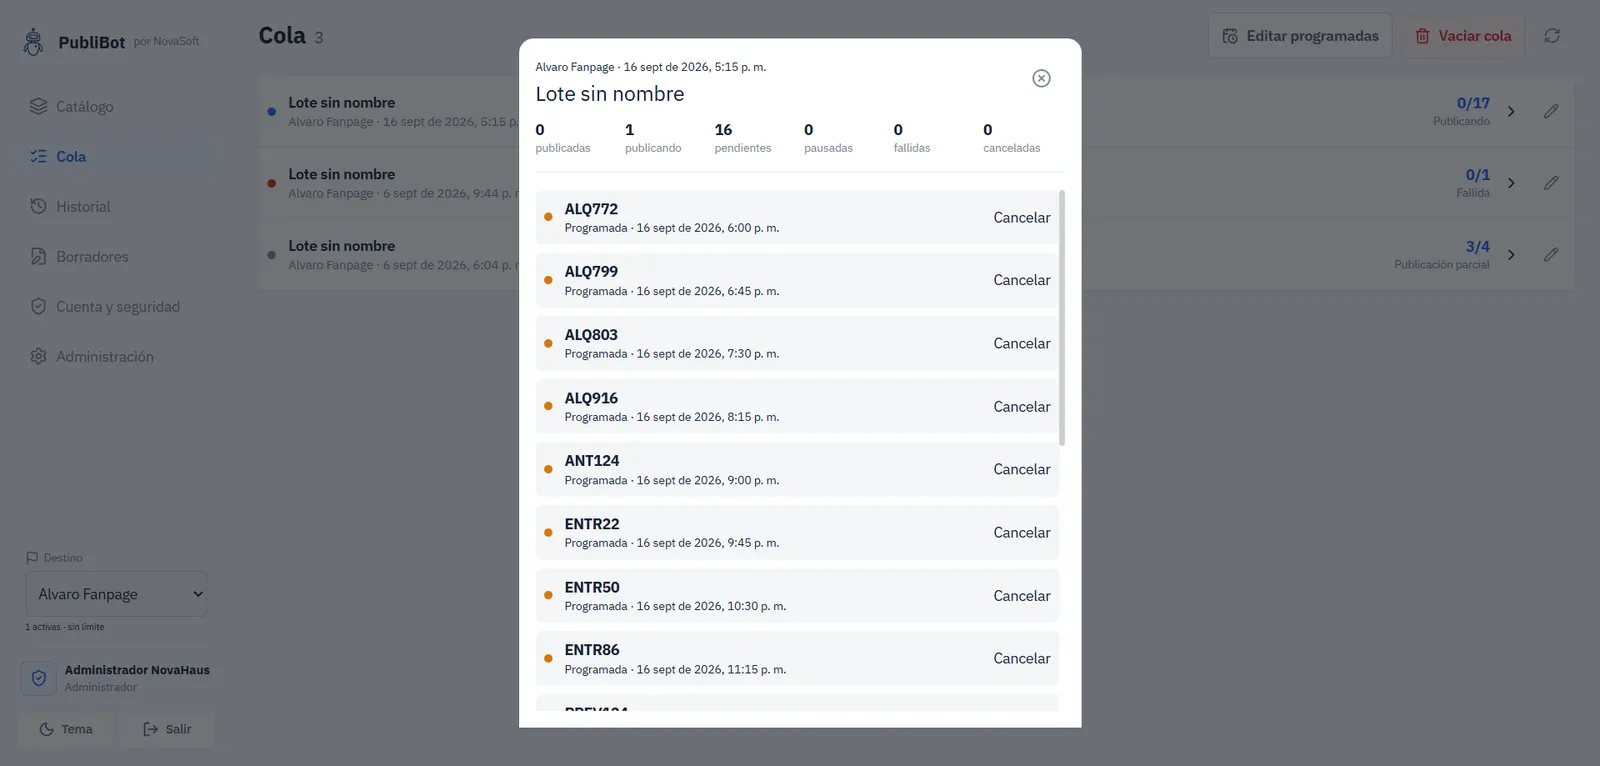Expand the 0/17 Publicando batch chevron
This screenshot has width=1600, height=766.
[x=1511, y=111]
